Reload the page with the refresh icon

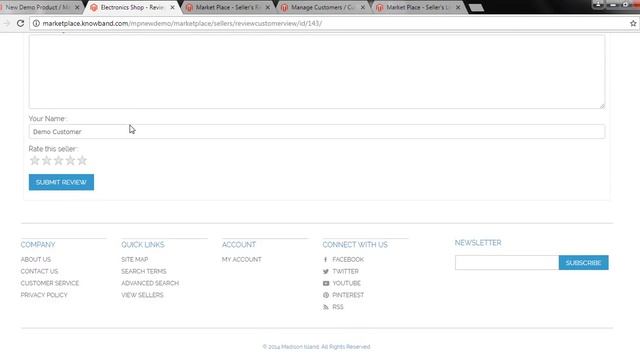(x=20, y=23)
